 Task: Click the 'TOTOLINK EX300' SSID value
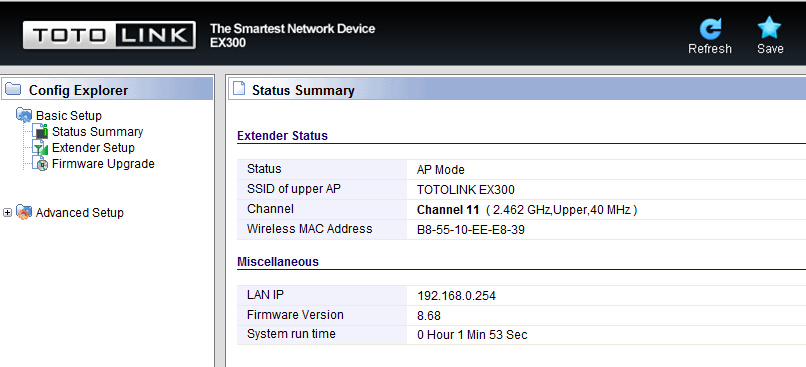pyautogui.click(x=466, y=190)
